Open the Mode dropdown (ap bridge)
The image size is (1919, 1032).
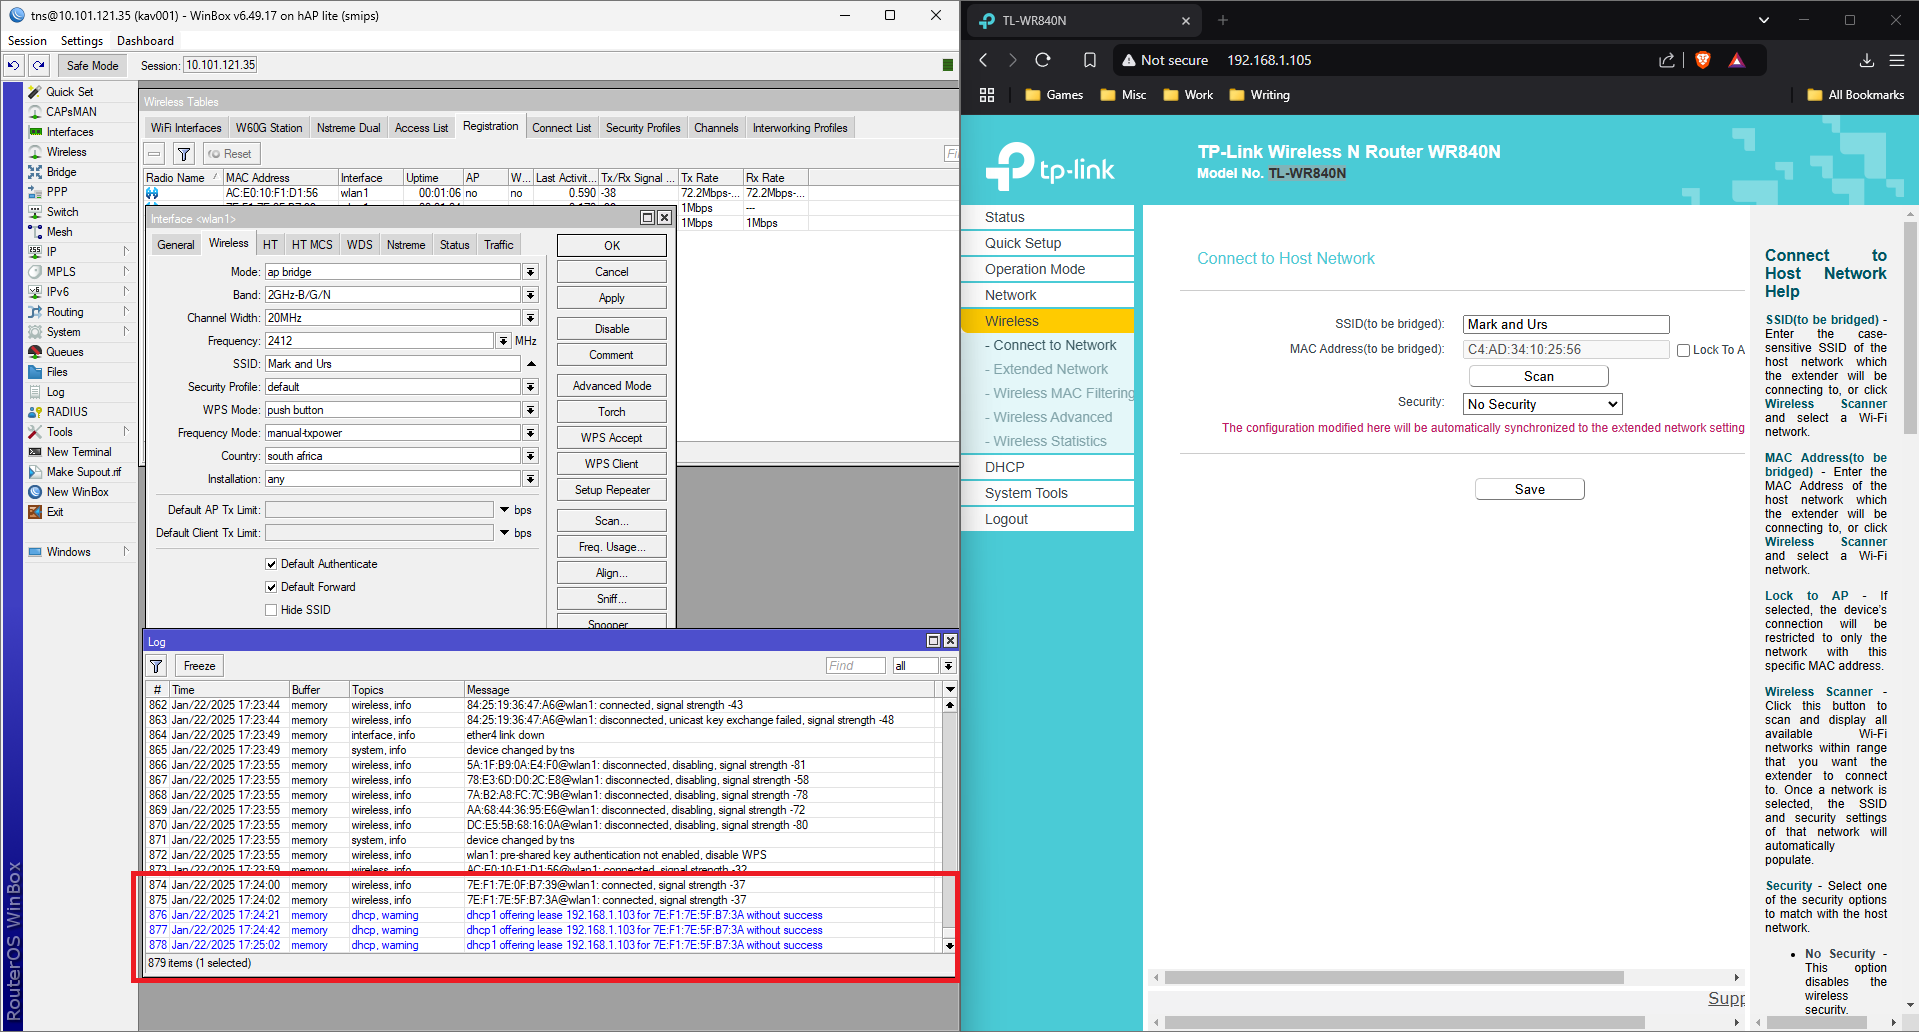pos(530,272)
